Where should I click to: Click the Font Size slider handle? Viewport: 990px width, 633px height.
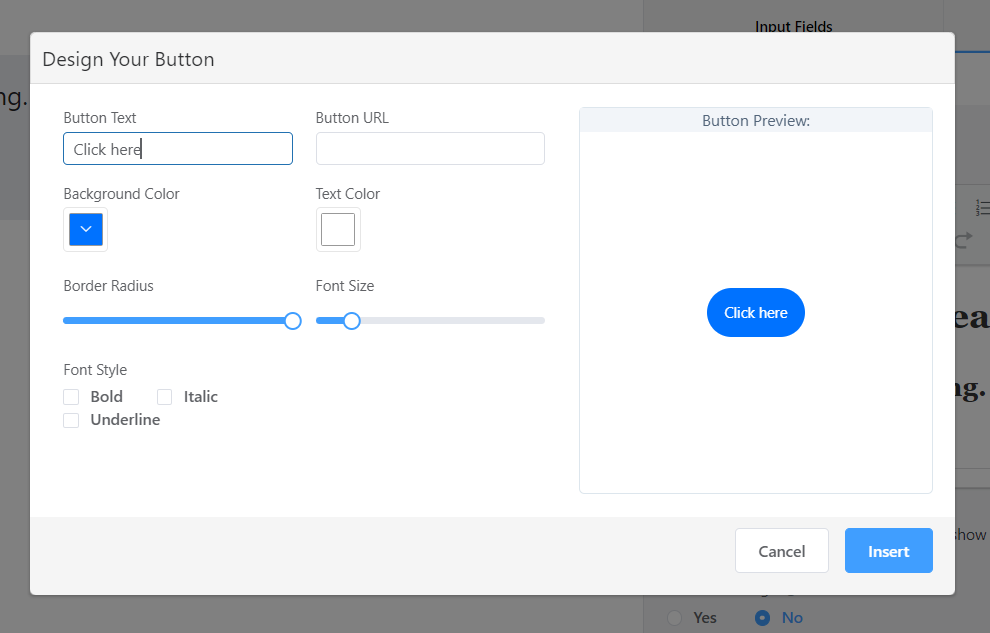pyautogui.click(x=352, y=321)
